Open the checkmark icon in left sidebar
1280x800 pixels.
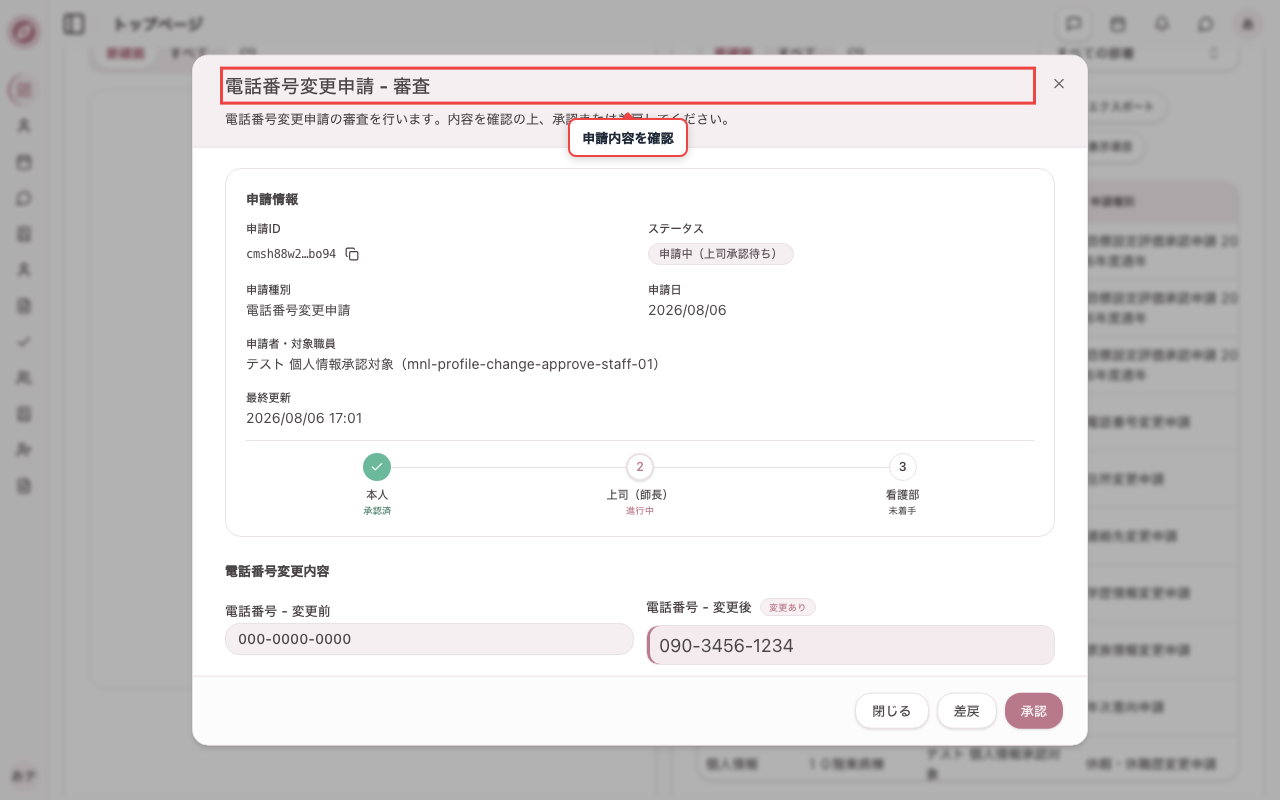pos(24,342)
